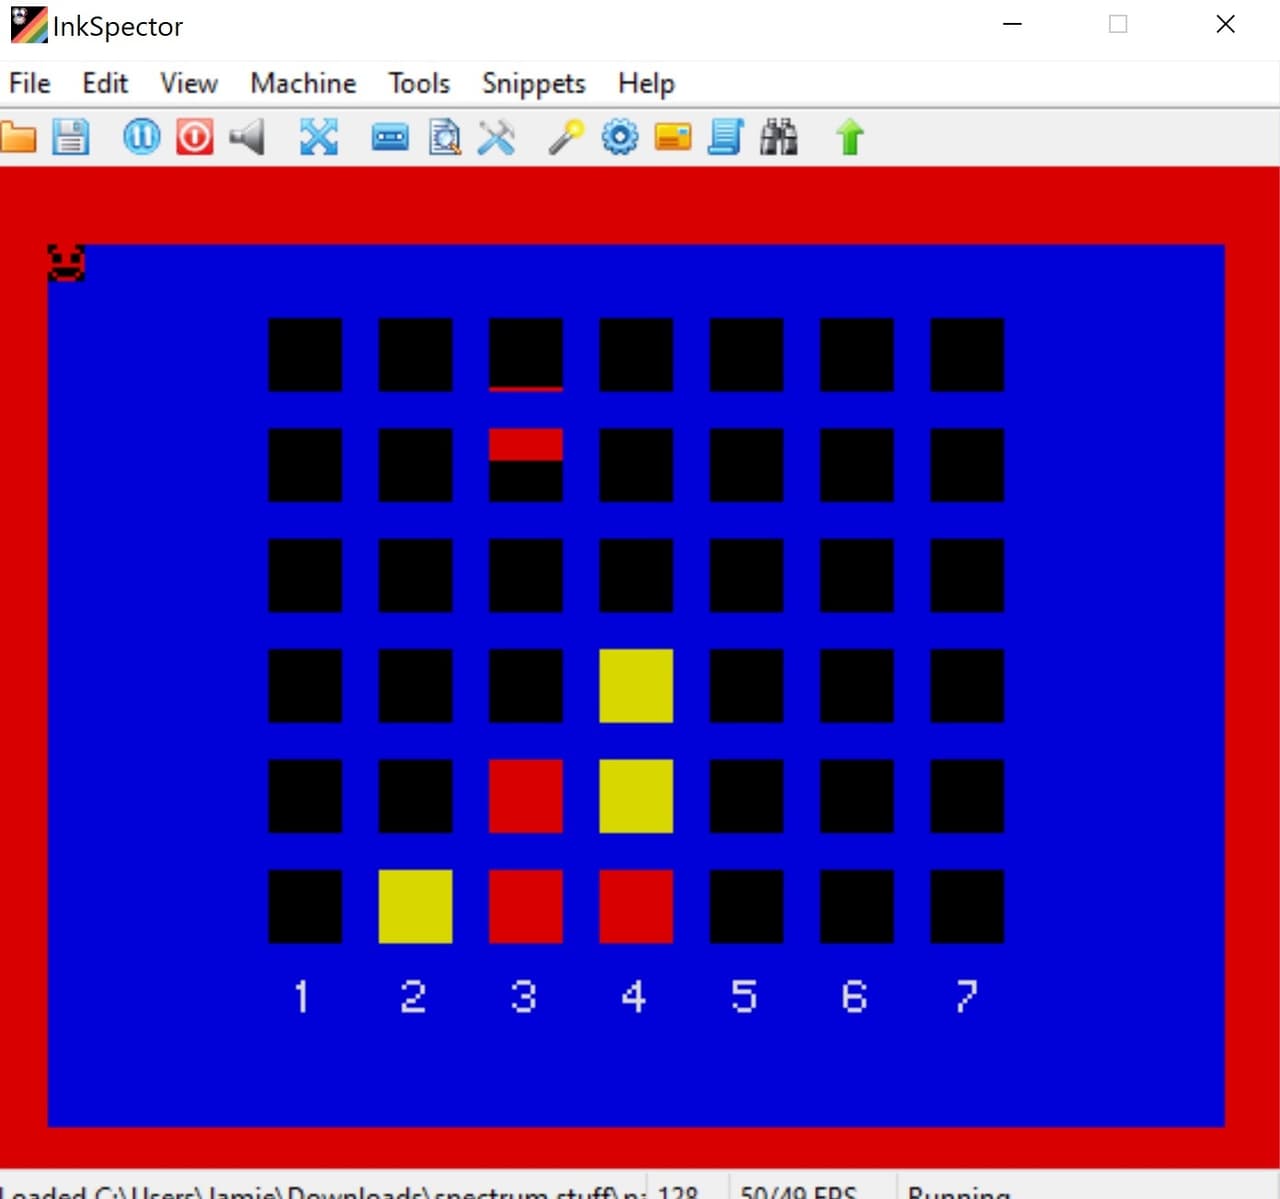Toggle sound with the speaker icon
This screenshot has height=1199, width=1280.
[x=247, y=137]
